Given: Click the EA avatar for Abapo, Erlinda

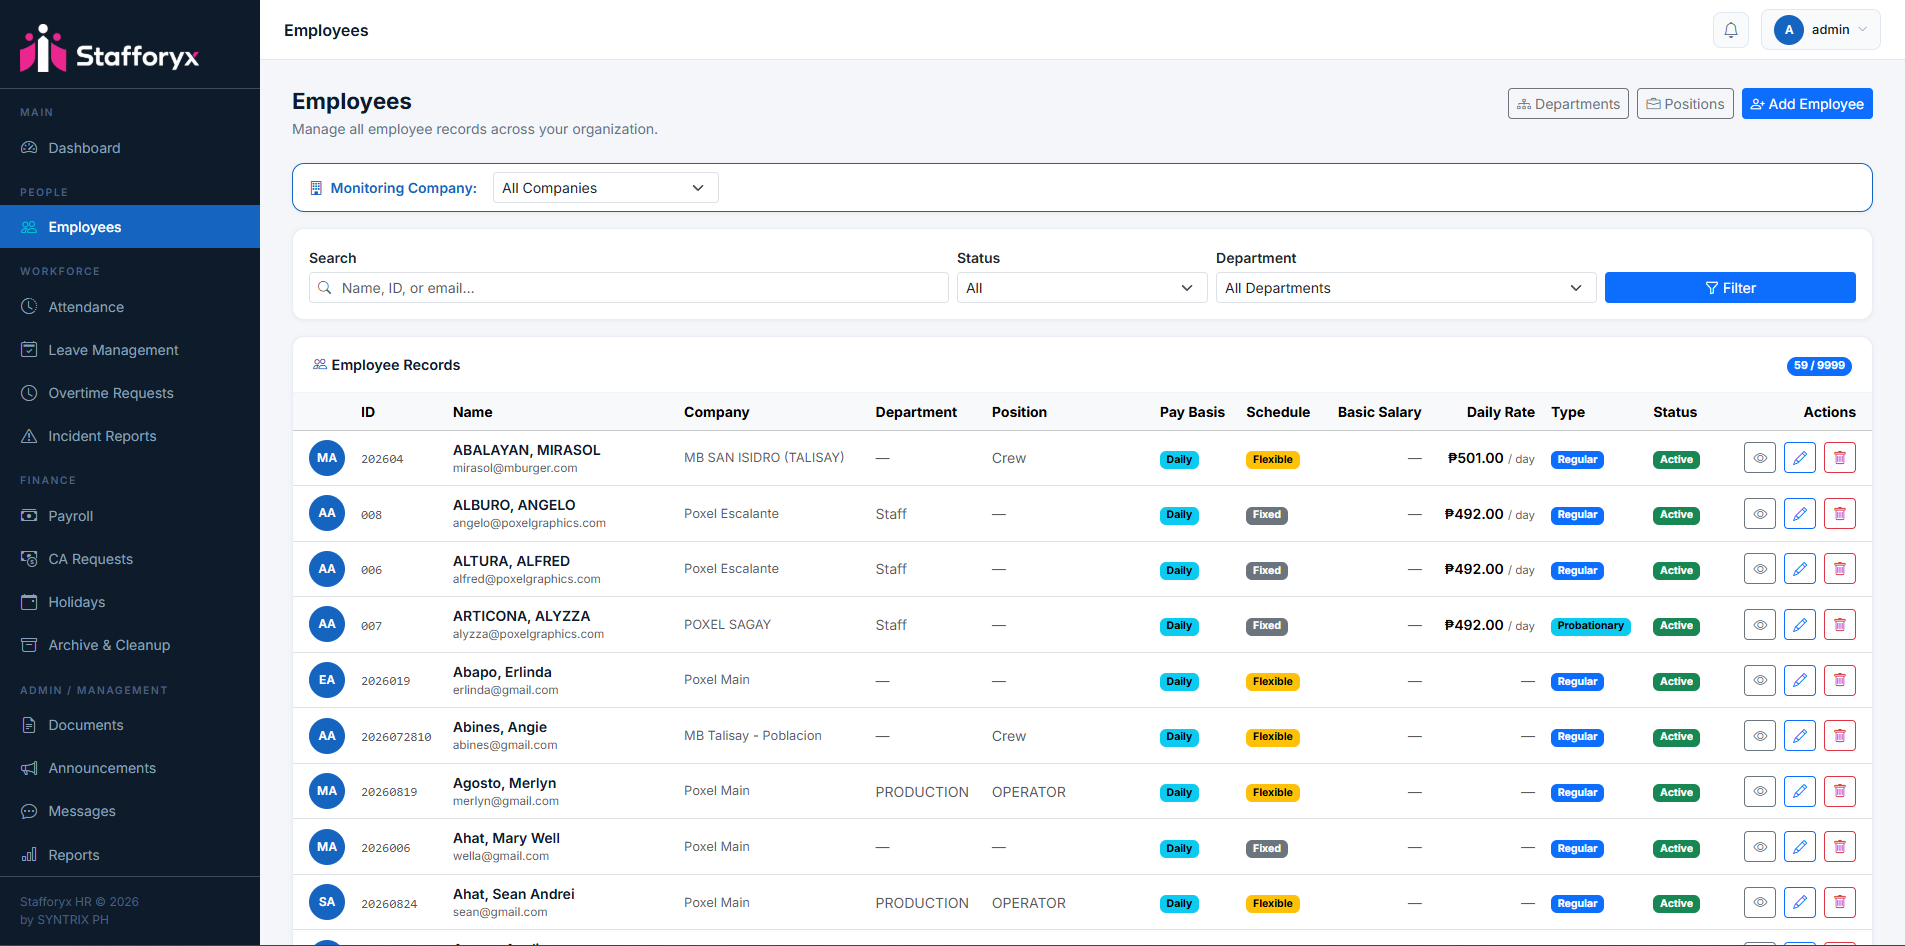Looking at the screenshot, I should (x=327, y=680).
